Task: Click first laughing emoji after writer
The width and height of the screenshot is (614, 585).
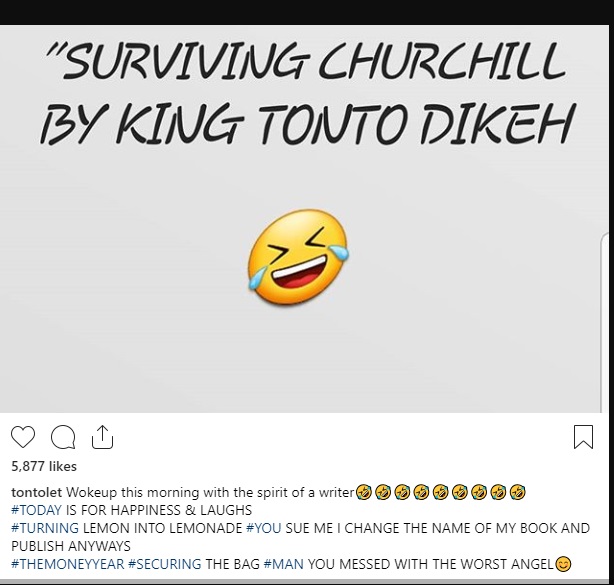Action: (x=363, y=492)
